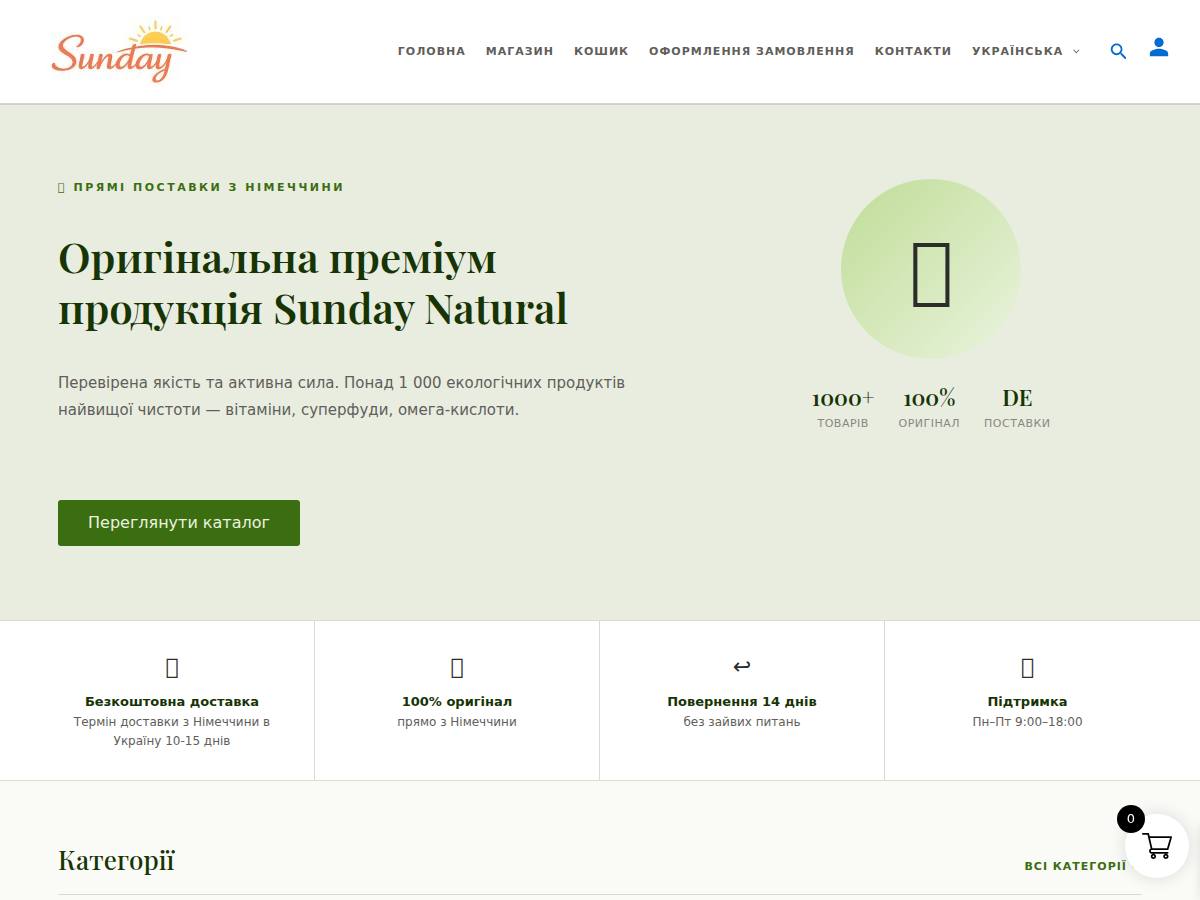The width and height of the screenshot is (1200, 900).
Task: Click the hero heading Оригінальна преміум продукція
Action: coord(313,284)
